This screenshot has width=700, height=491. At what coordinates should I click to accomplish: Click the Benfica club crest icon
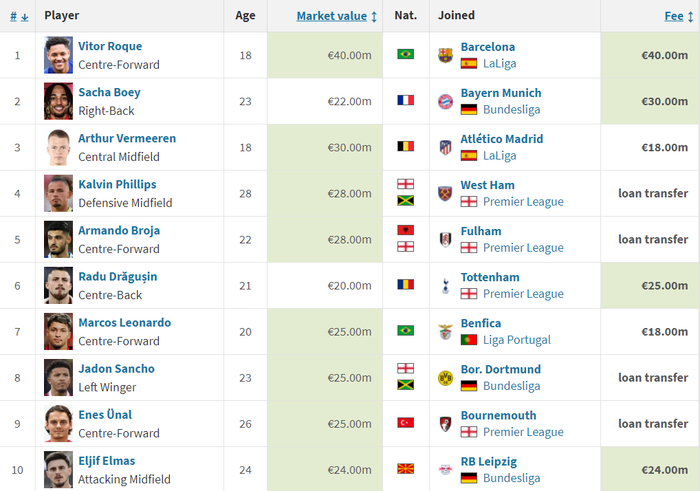point(445,331)
